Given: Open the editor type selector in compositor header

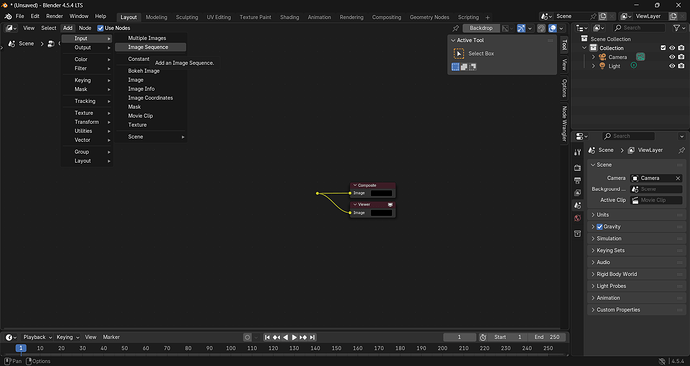Looking at the screenshot, I should coord(11,28).
